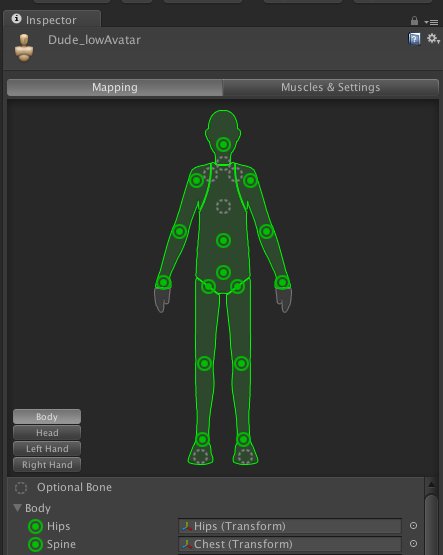Screen dimensions: 443x555
Task: Select the knee bone circle on screen right
Action: click(242, 364)
